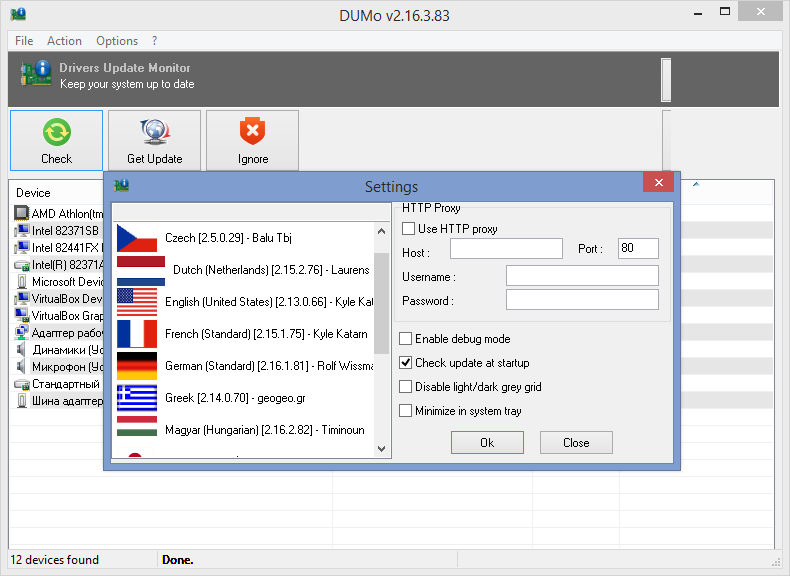The height and width of the screenshot is (576, 790).
Task: Click the AMD Athlon processor icon
Action: point(22,213)
